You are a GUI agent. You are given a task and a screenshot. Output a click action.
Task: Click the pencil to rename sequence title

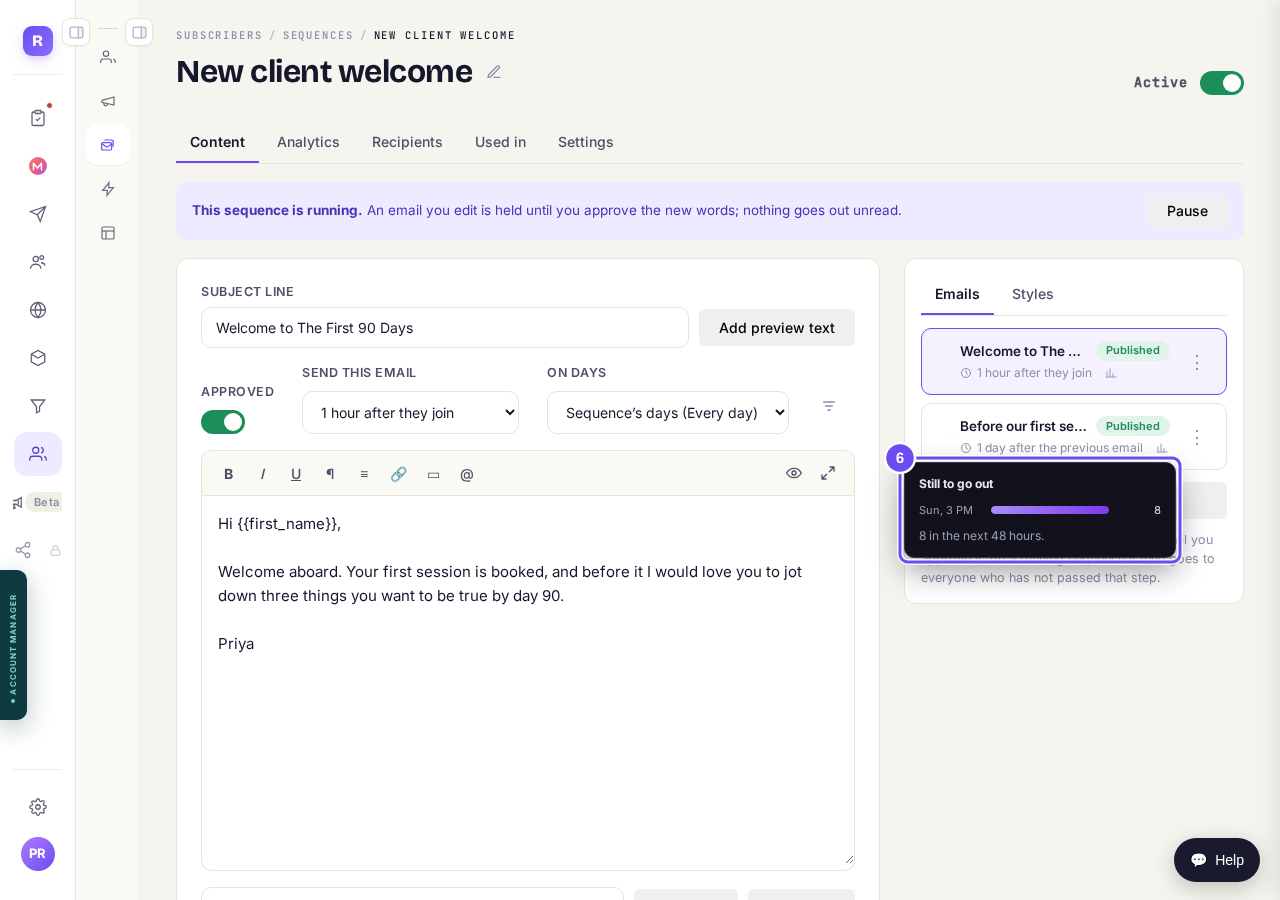coord(494,72)
